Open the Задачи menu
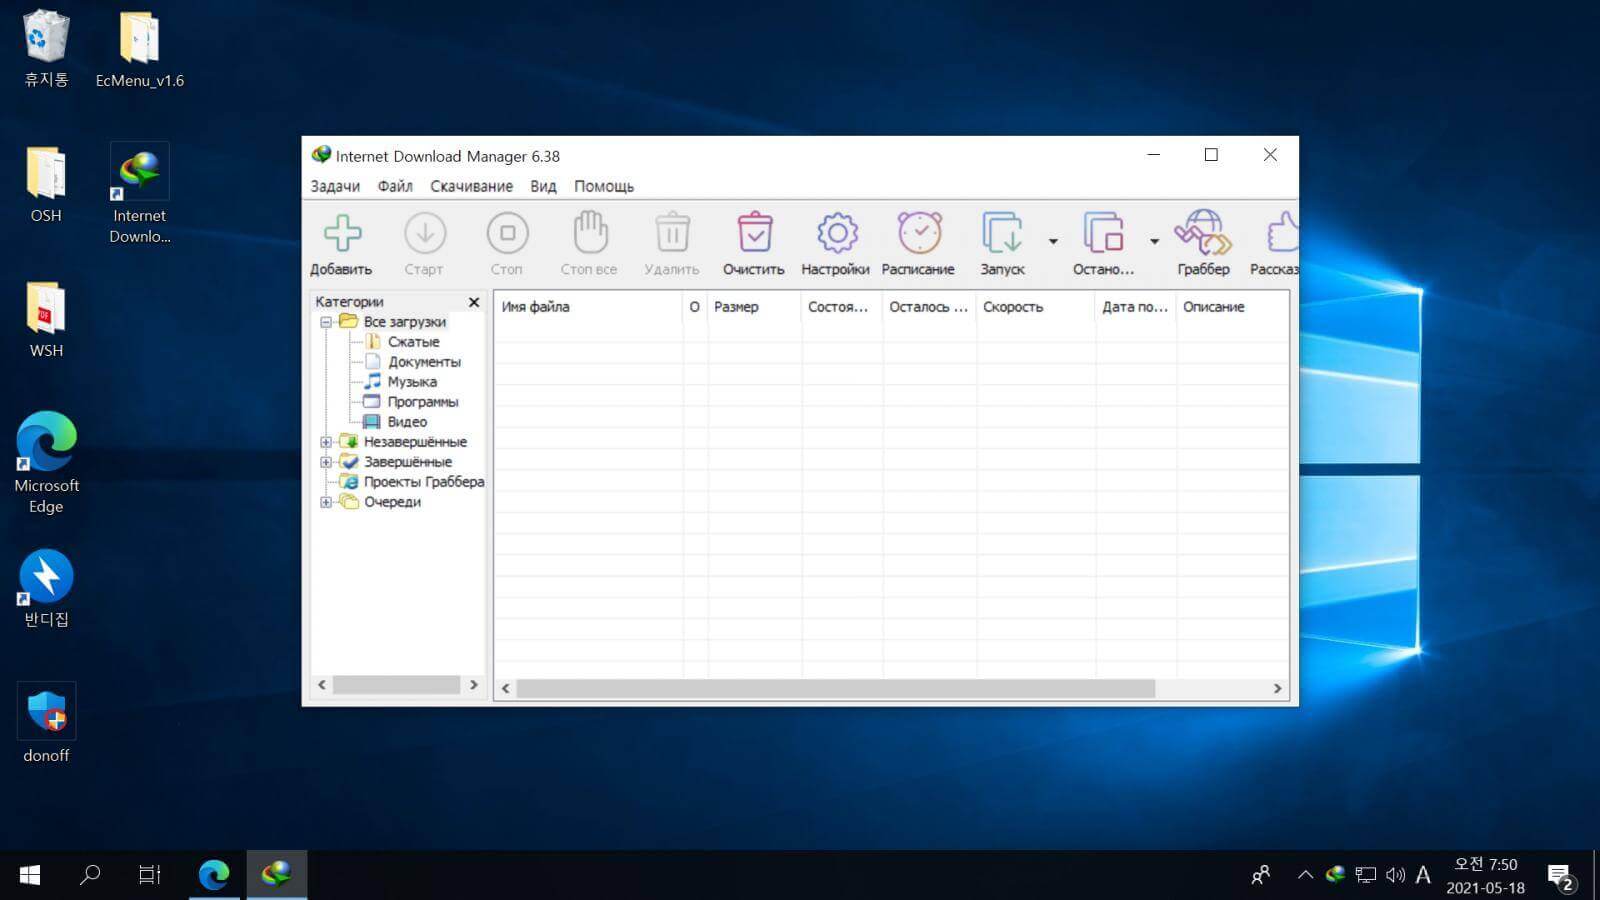Viewport: 1600px width, 900px height. (x=335, y=186)
